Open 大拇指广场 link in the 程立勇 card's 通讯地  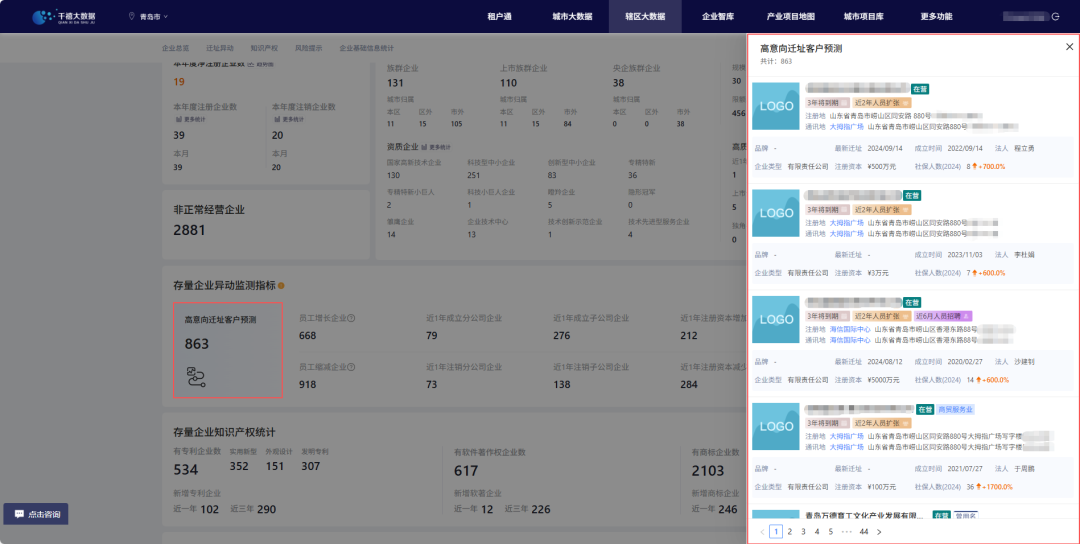tap(847, 127)
